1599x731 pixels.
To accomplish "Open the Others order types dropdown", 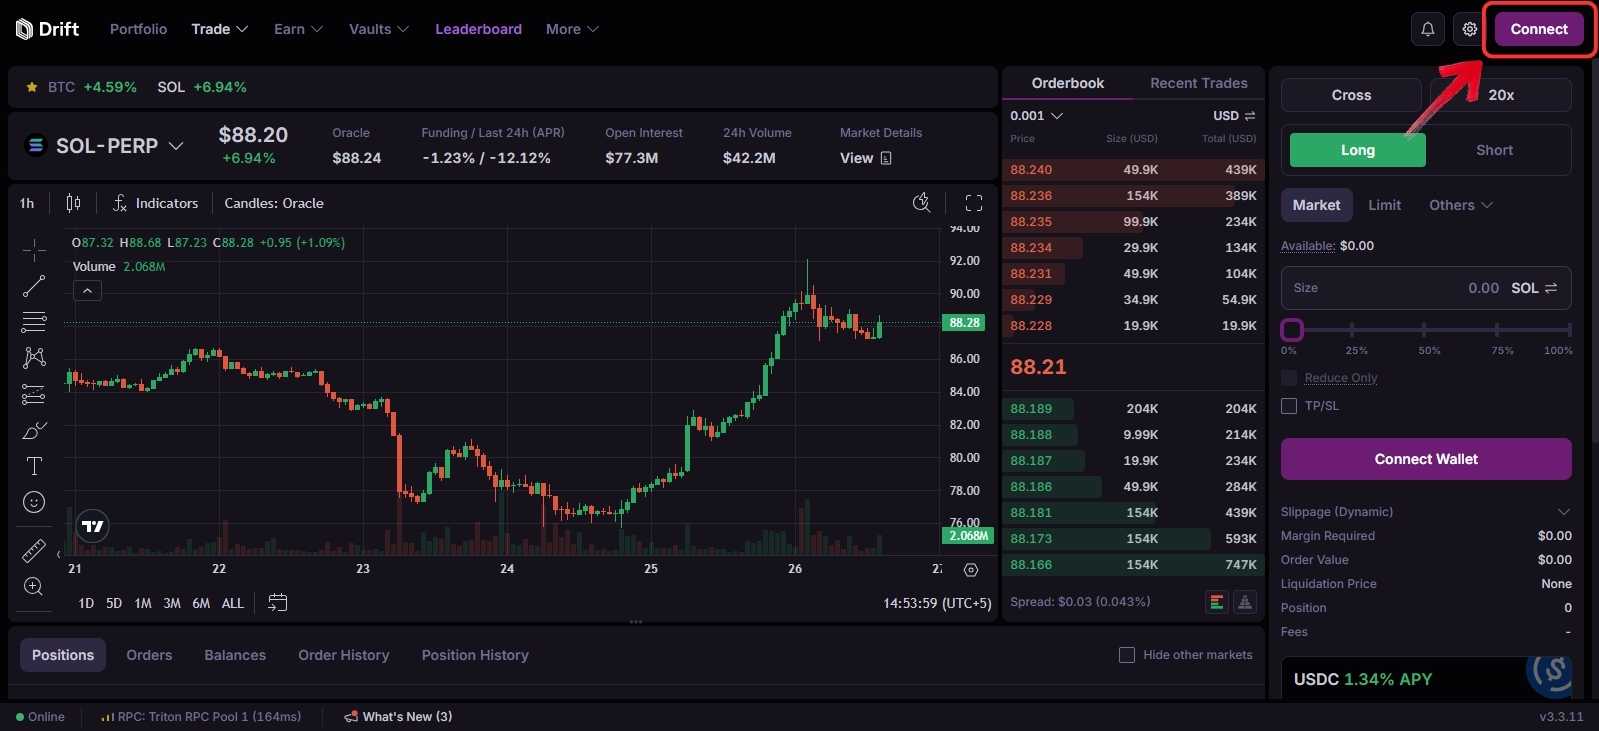I will (1460, 205).
